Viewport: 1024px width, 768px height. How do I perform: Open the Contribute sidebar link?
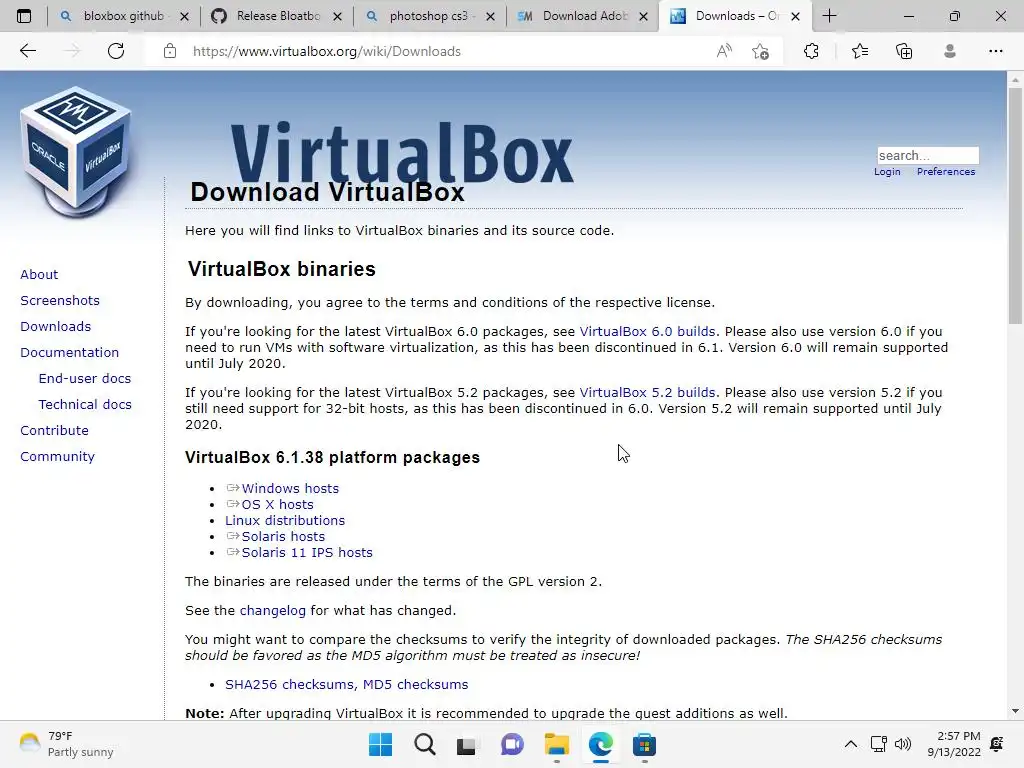pyautogui.click(x=54, y=431)
